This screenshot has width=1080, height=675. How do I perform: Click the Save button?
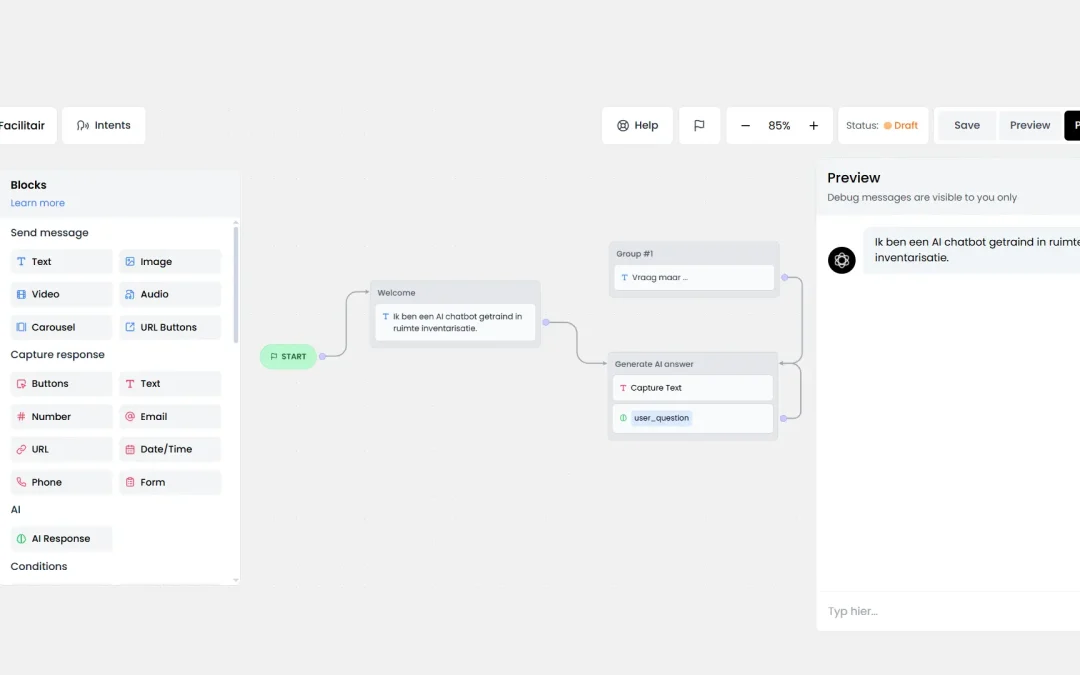pyautogui.click(x=966, y=125)
